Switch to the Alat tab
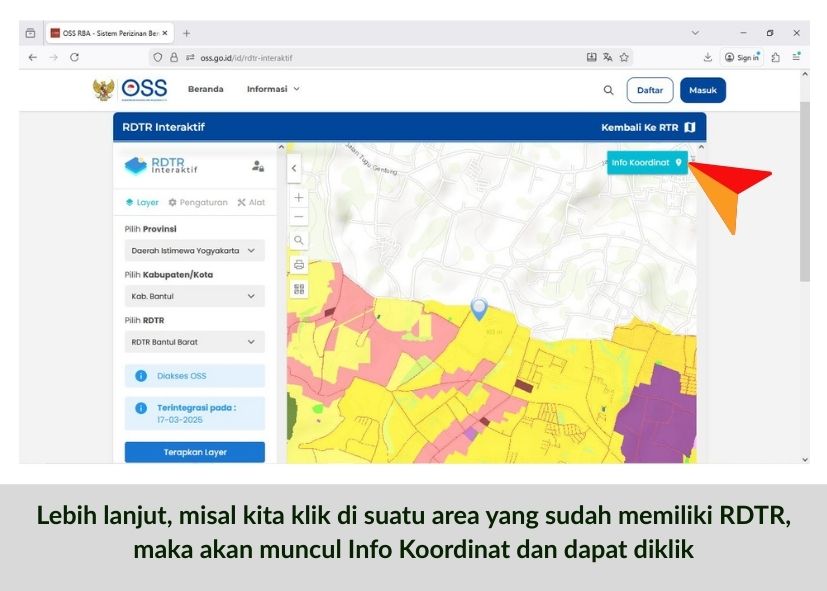The height and width of the screenshot is (591, 827). [x=251, y=202]
